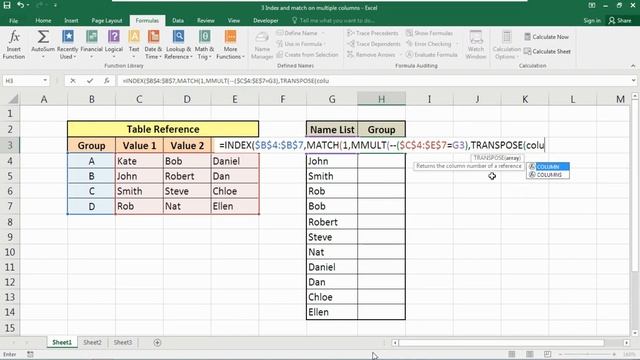Select COLUMNS from autocomplete list

point(548,175)
